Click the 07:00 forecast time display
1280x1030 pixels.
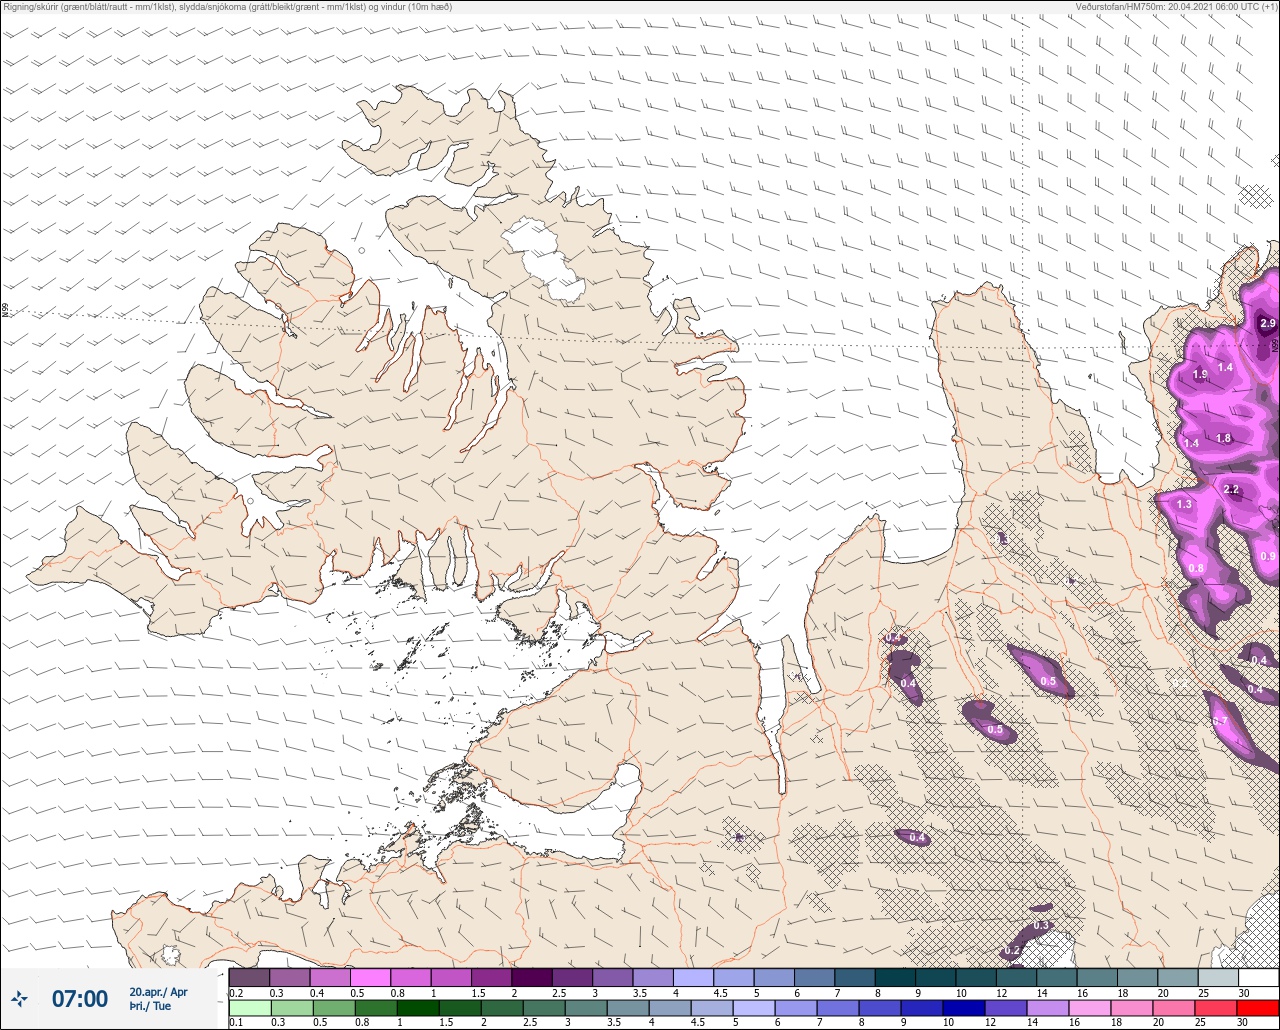[80, 999]
